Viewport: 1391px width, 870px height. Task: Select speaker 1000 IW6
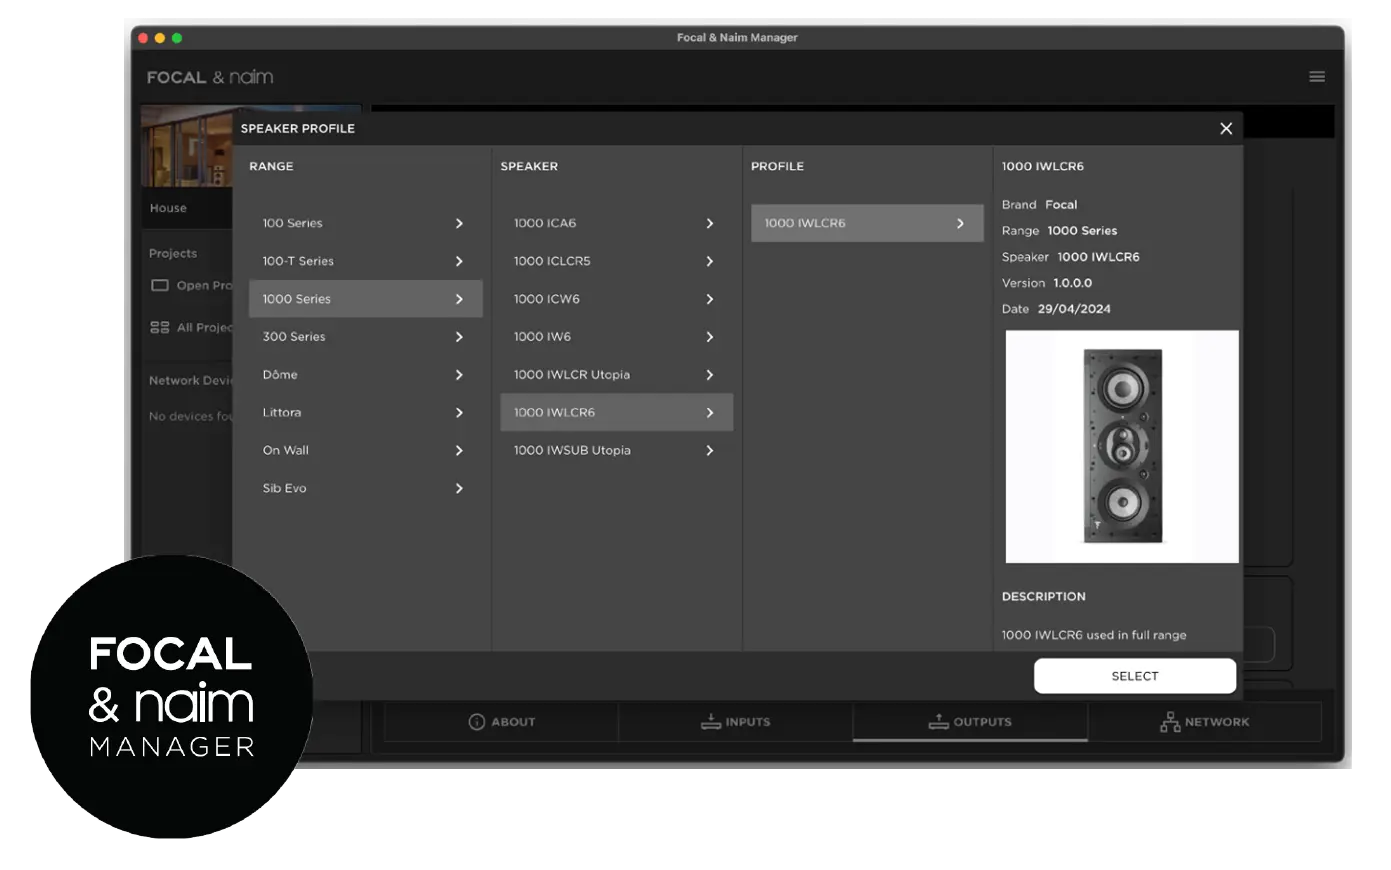pyautogui.click(x=617, y=337)
